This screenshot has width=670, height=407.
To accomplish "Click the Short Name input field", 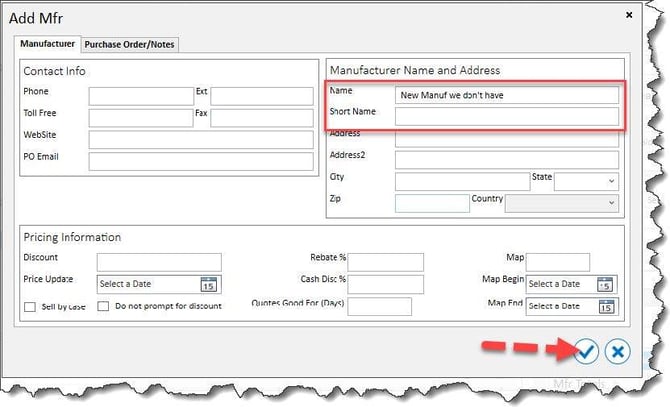I will (506, 117).
